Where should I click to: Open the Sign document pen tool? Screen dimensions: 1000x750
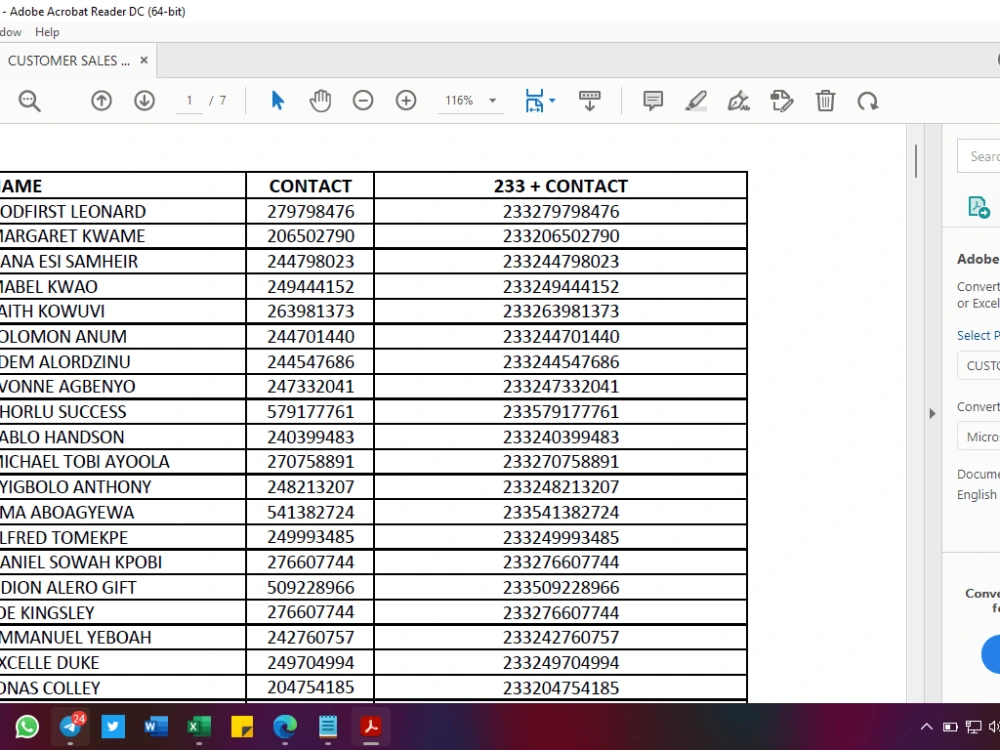[x=739, y=101]
